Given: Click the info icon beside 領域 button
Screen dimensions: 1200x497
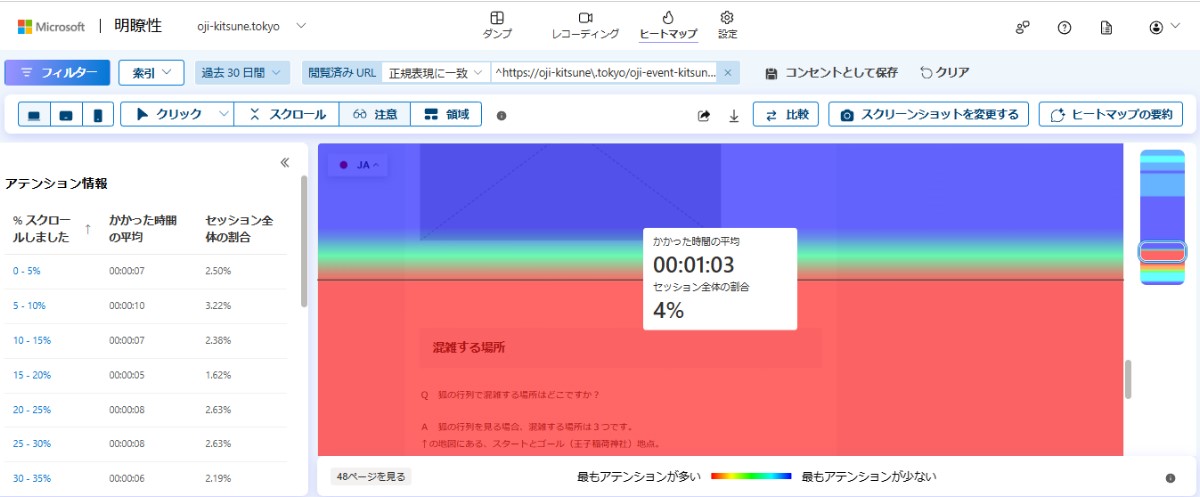Looking at the screenshot, I should [501, 115].
